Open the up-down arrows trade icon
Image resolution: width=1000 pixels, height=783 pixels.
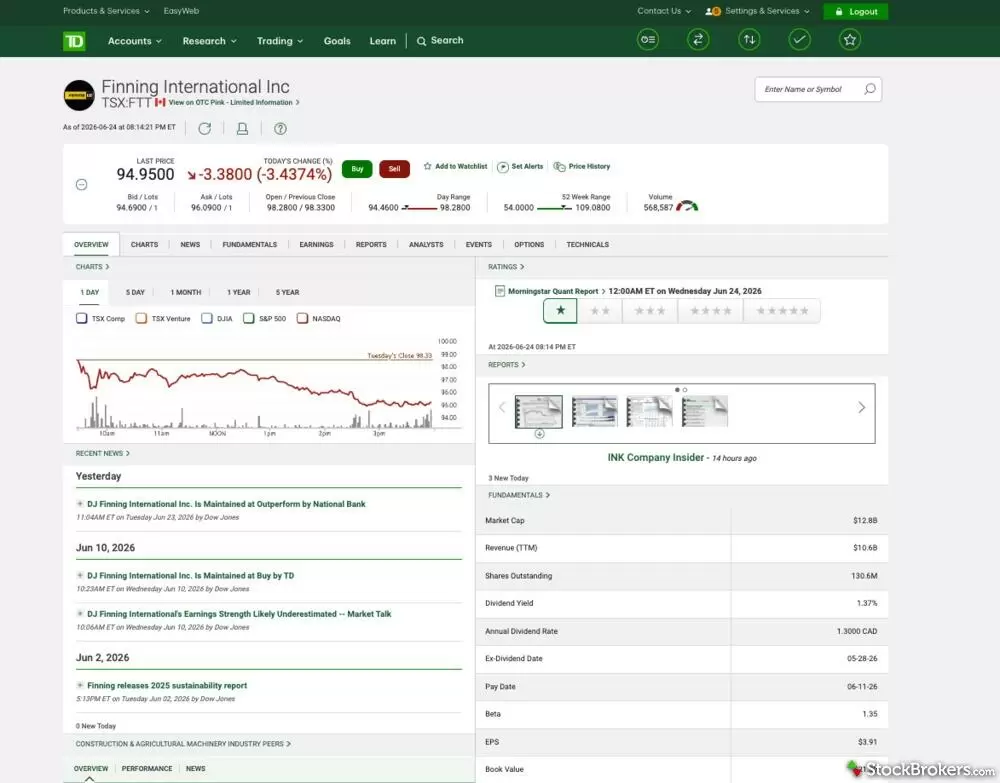[749, 40]
